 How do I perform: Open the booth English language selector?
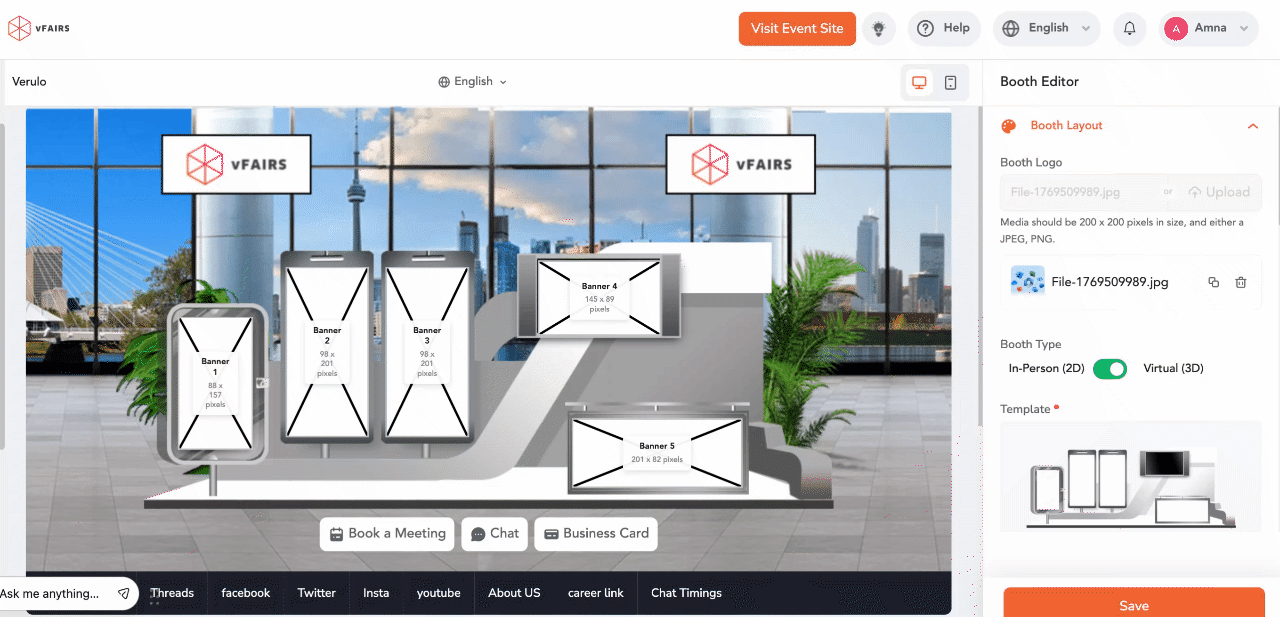[x=473, y=82]
